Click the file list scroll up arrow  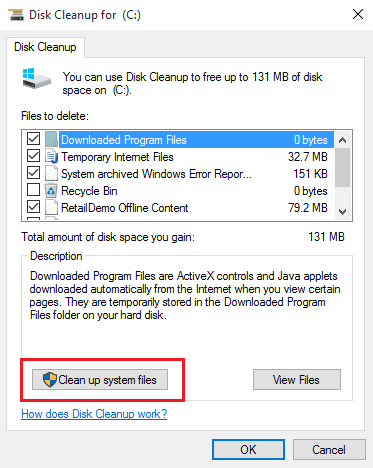tap(342, 140)
